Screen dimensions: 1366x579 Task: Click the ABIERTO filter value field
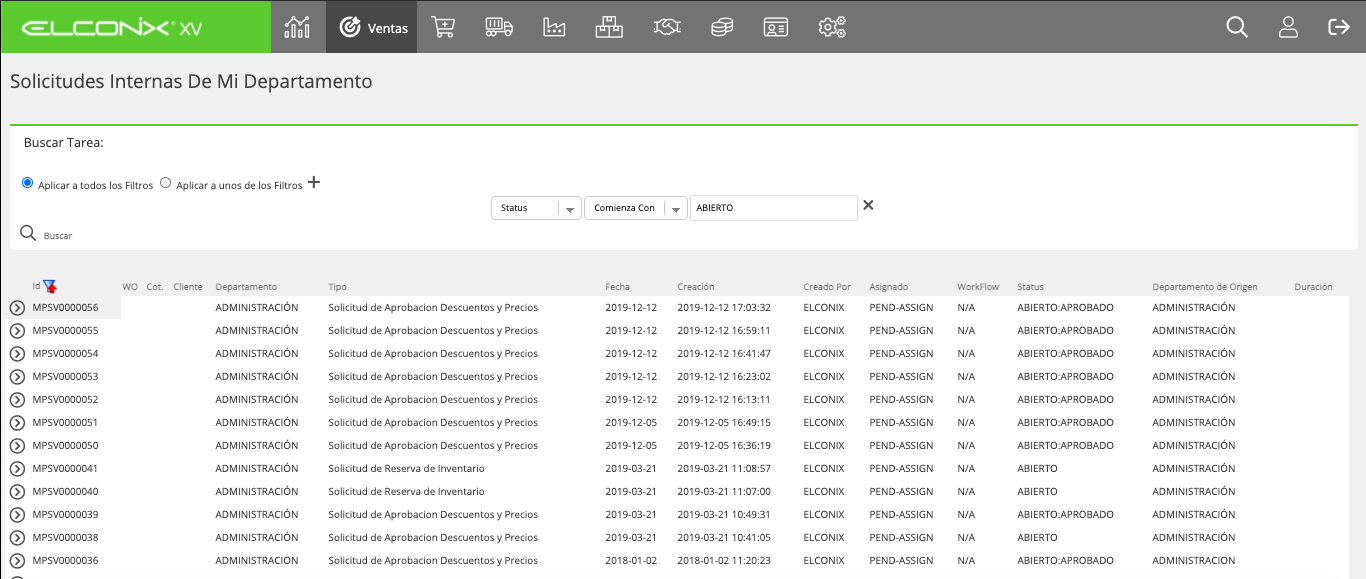pyautogui.click(x=774, y=208)
